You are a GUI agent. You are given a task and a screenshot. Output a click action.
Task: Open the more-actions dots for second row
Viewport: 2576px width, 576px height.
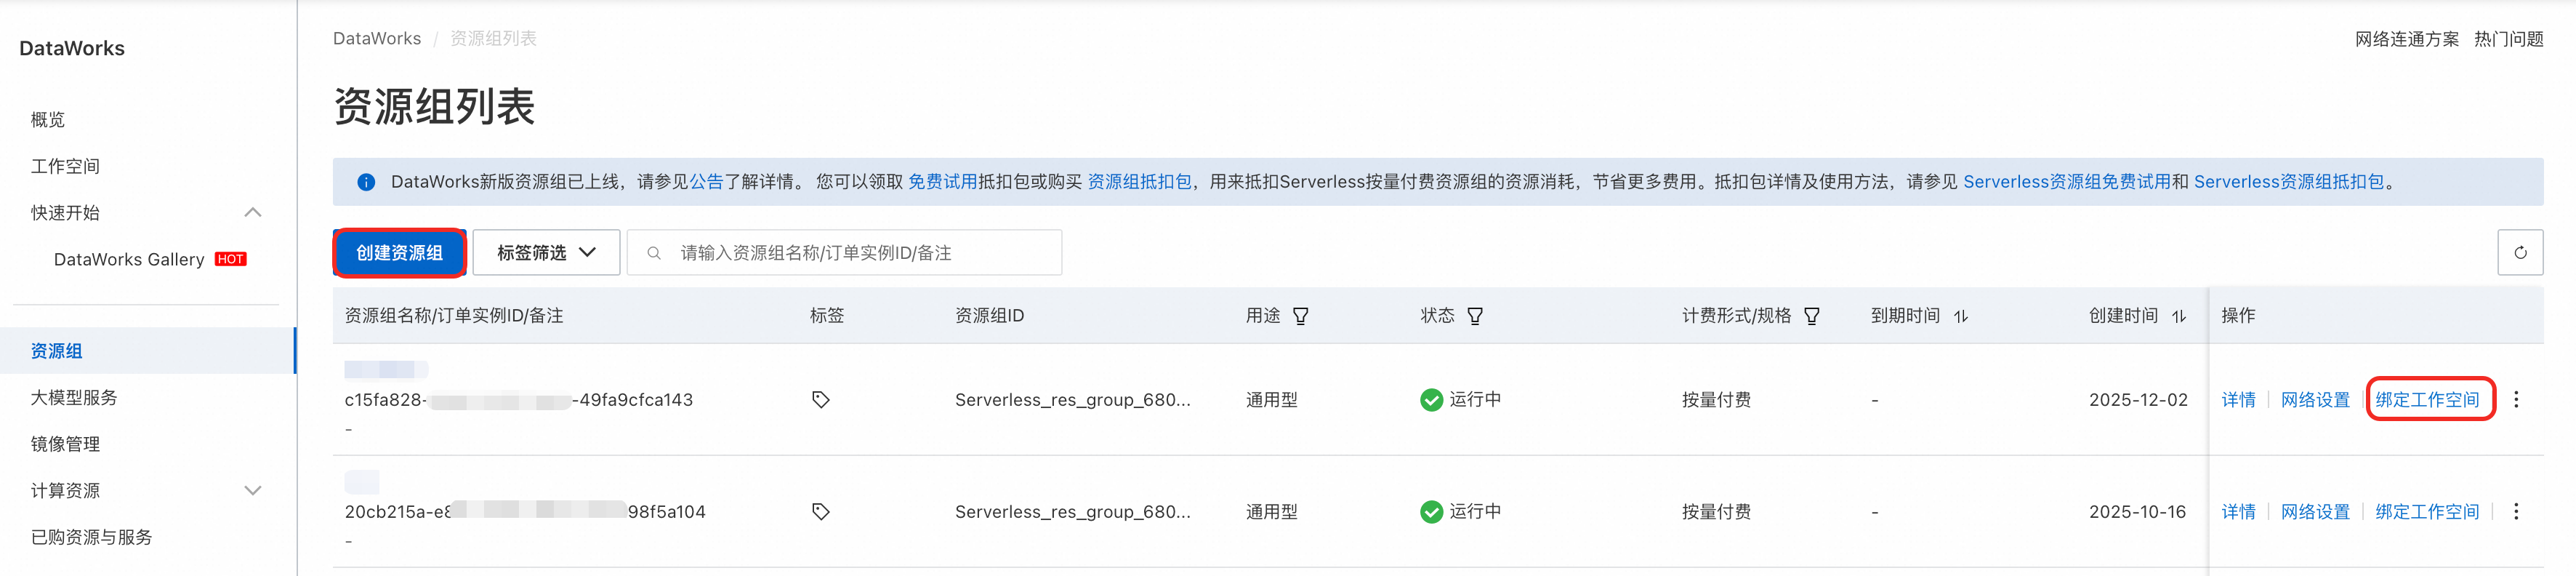2516,512
